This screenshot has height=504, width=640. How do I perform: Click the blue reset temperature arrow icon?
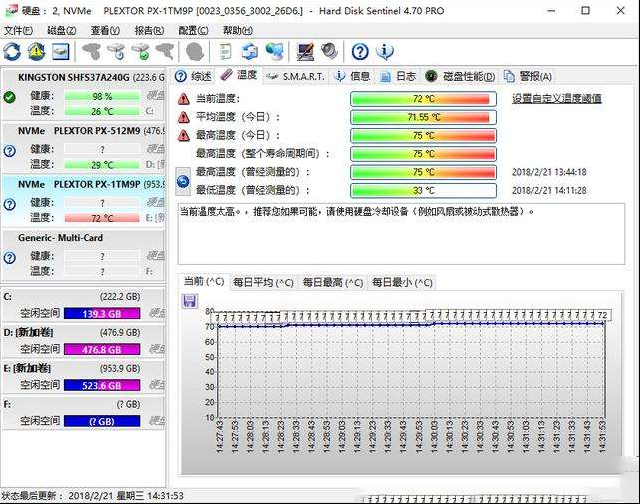(x=183, y=181)
